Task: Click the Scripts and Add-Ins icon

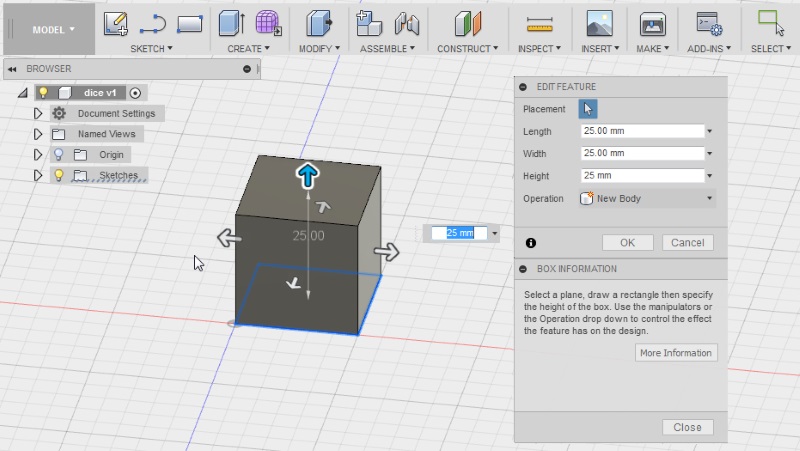Action: tap(709, 23)
